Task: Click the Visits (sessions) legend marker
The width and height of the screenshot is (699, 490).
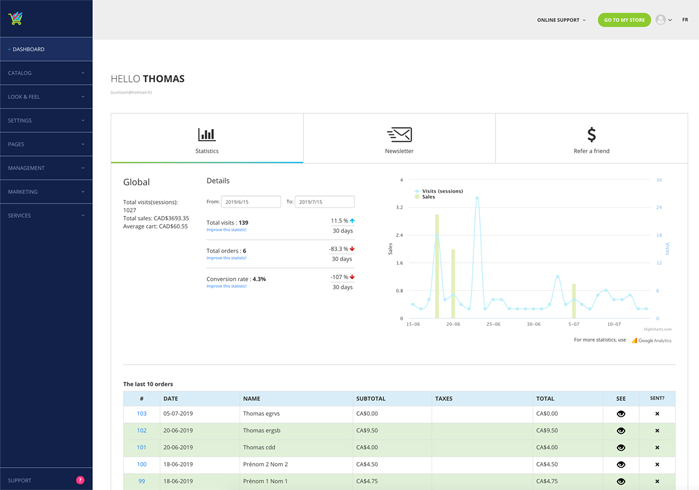Action: tap(417, 191)
